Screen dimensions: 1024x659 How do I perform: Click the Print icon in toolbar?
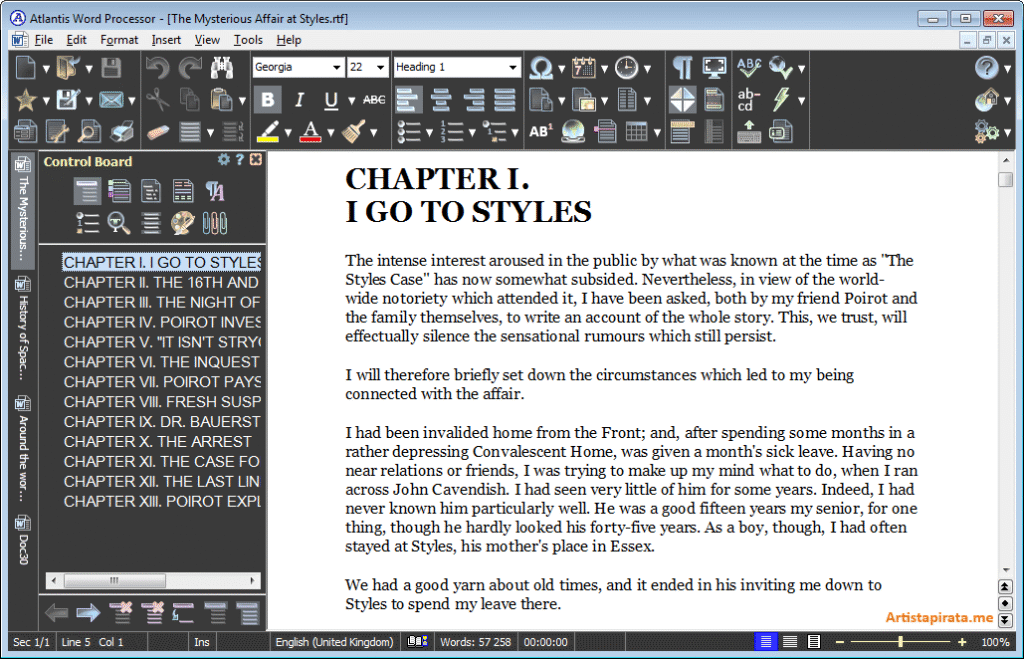coord(24,131)
